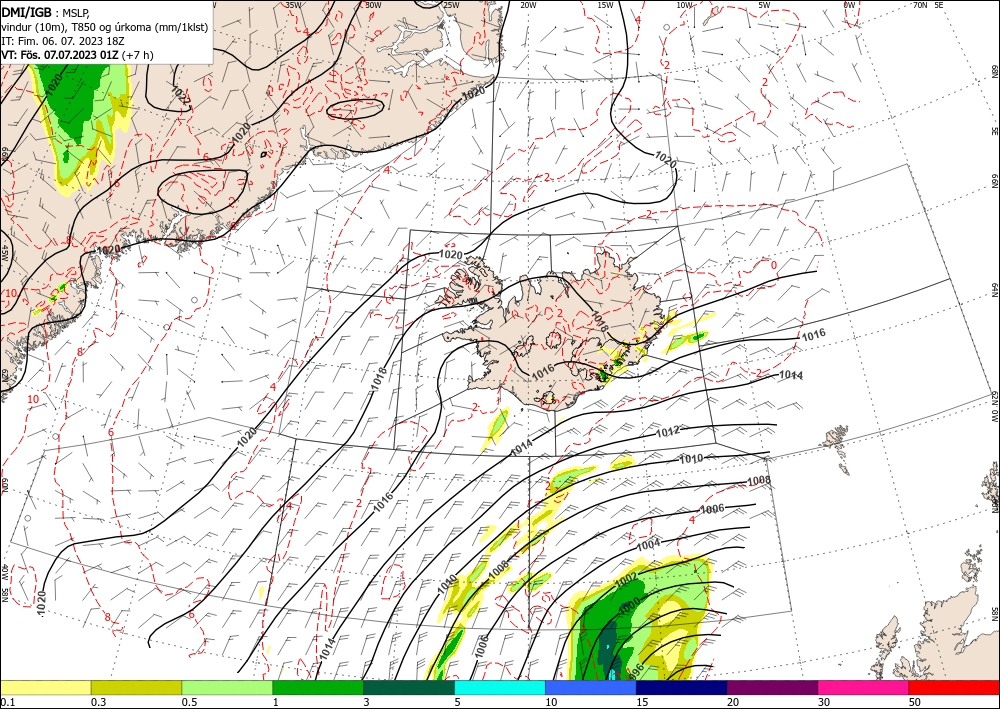Click the 'IT: Fim. 06. 07. 2023 18Z' line
1000x709 pixels.
[62, 41]
